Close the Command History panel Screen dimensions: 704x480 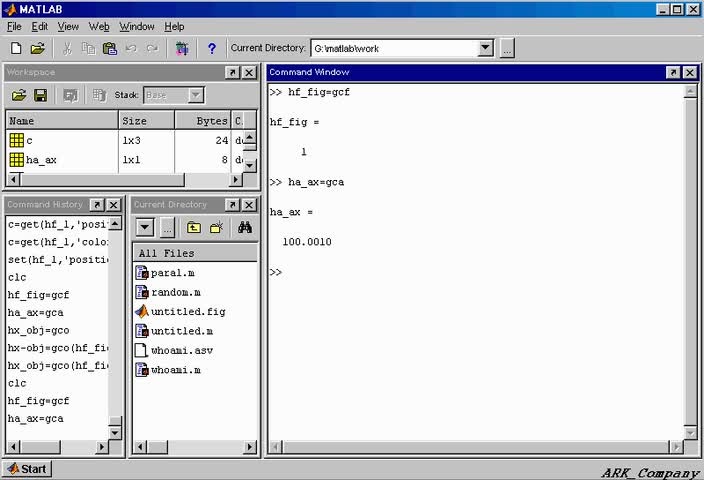tap(114, 205)
